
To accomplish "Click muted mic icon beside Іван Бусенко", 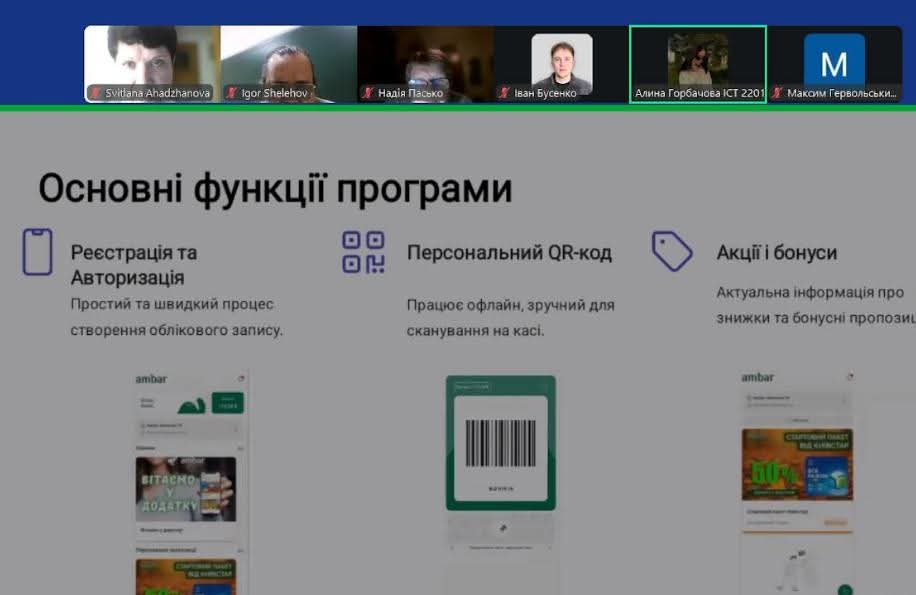I will [504, 93].
